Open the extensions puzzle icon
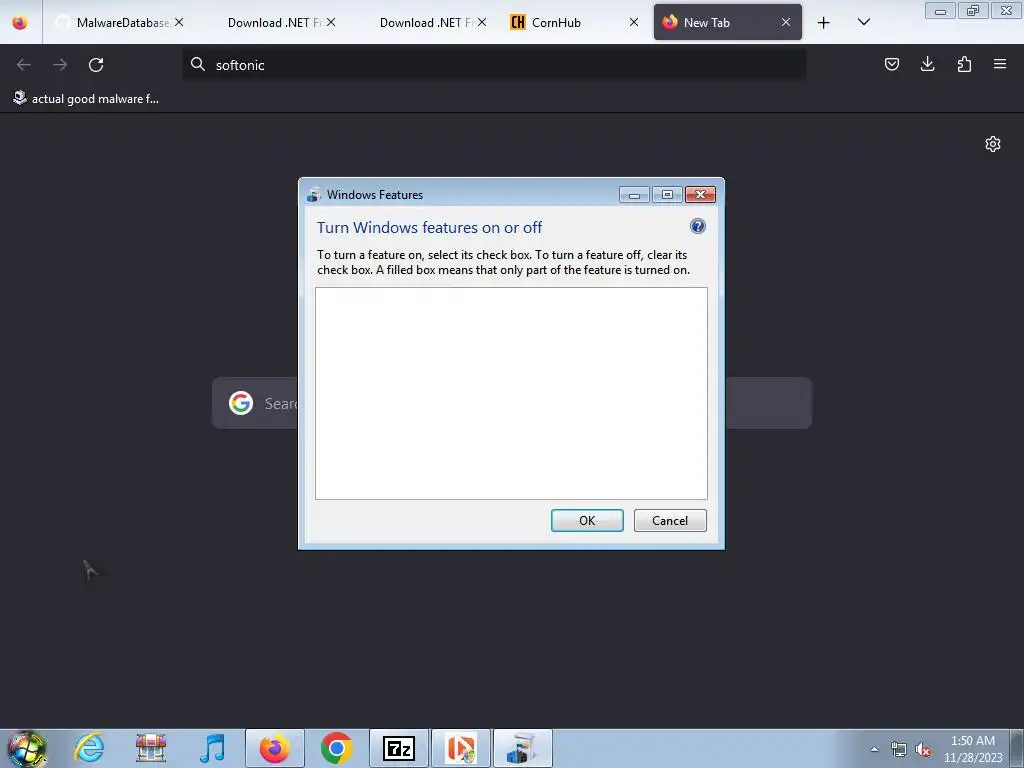 point(964,64)
